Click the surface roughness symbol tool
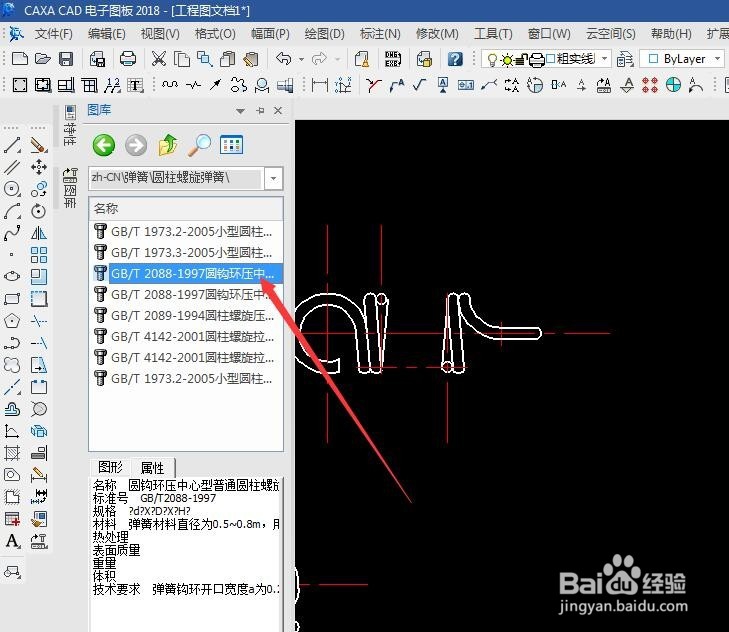 [420, 85]
